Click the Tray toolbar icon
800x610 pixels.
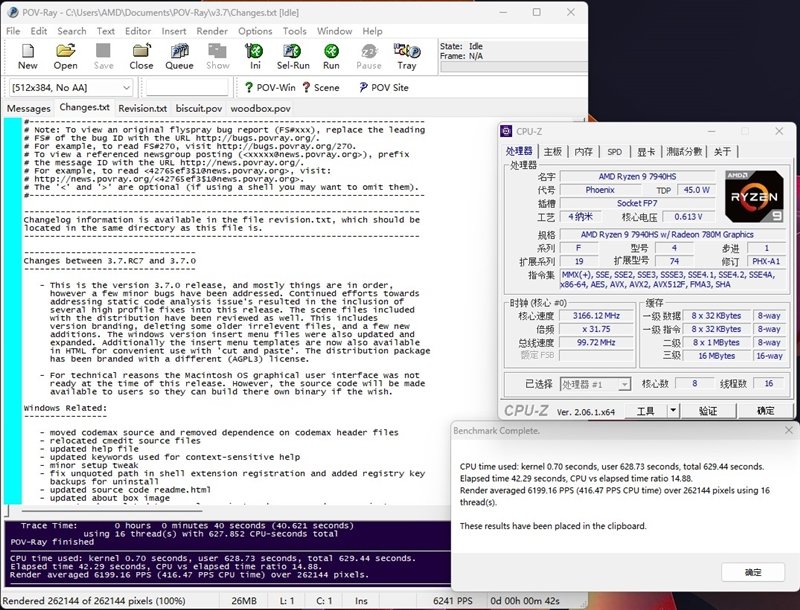[x=406, y=54]
